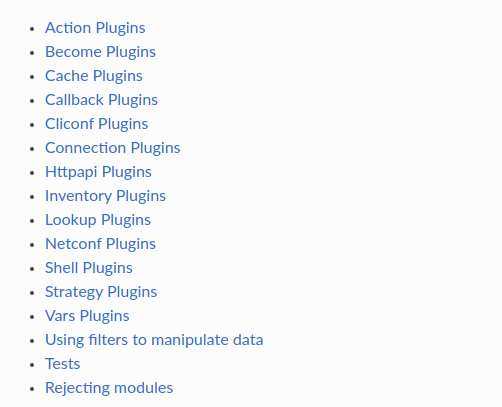Click the Inventory Plugins link
502x407 pixels.
(105, 196)
